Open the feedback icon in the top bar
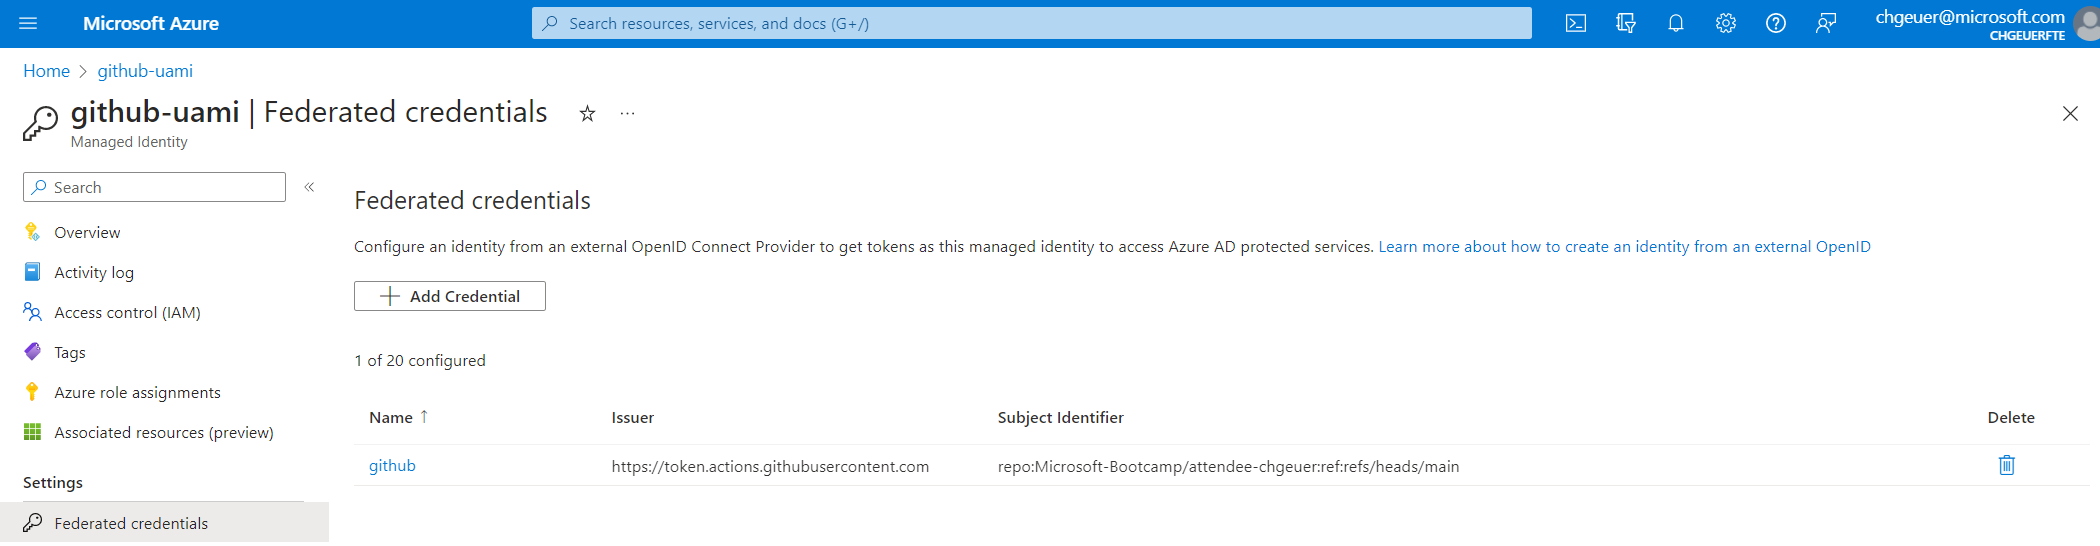The image size is (2100, 546). (x=1826, y=23)
